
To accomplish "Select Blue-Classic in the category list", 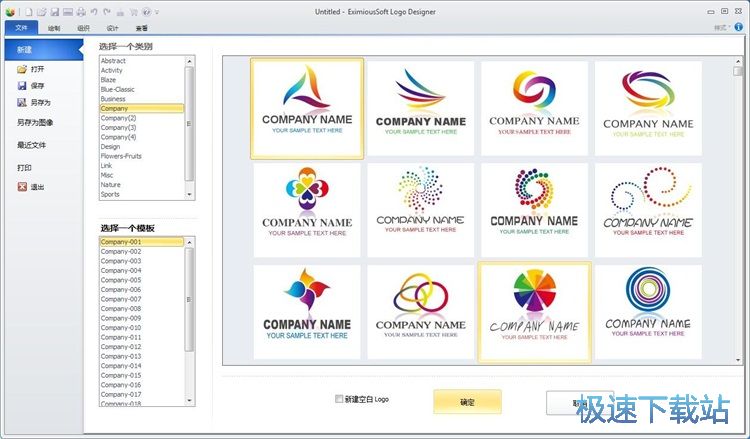I will (x=142, y=89).
